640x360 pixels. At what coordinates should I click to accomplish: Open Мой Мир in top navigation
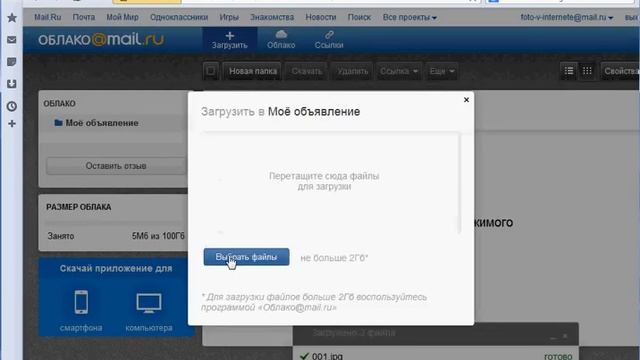point(122,17)
